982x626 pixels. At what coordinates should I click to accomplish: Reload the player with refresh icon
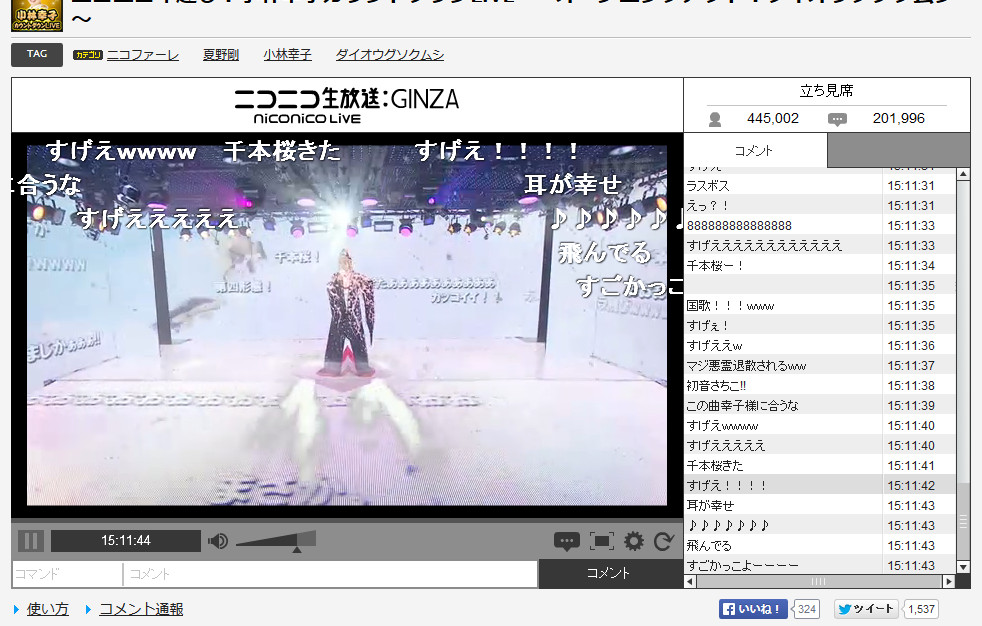(664, 541)
